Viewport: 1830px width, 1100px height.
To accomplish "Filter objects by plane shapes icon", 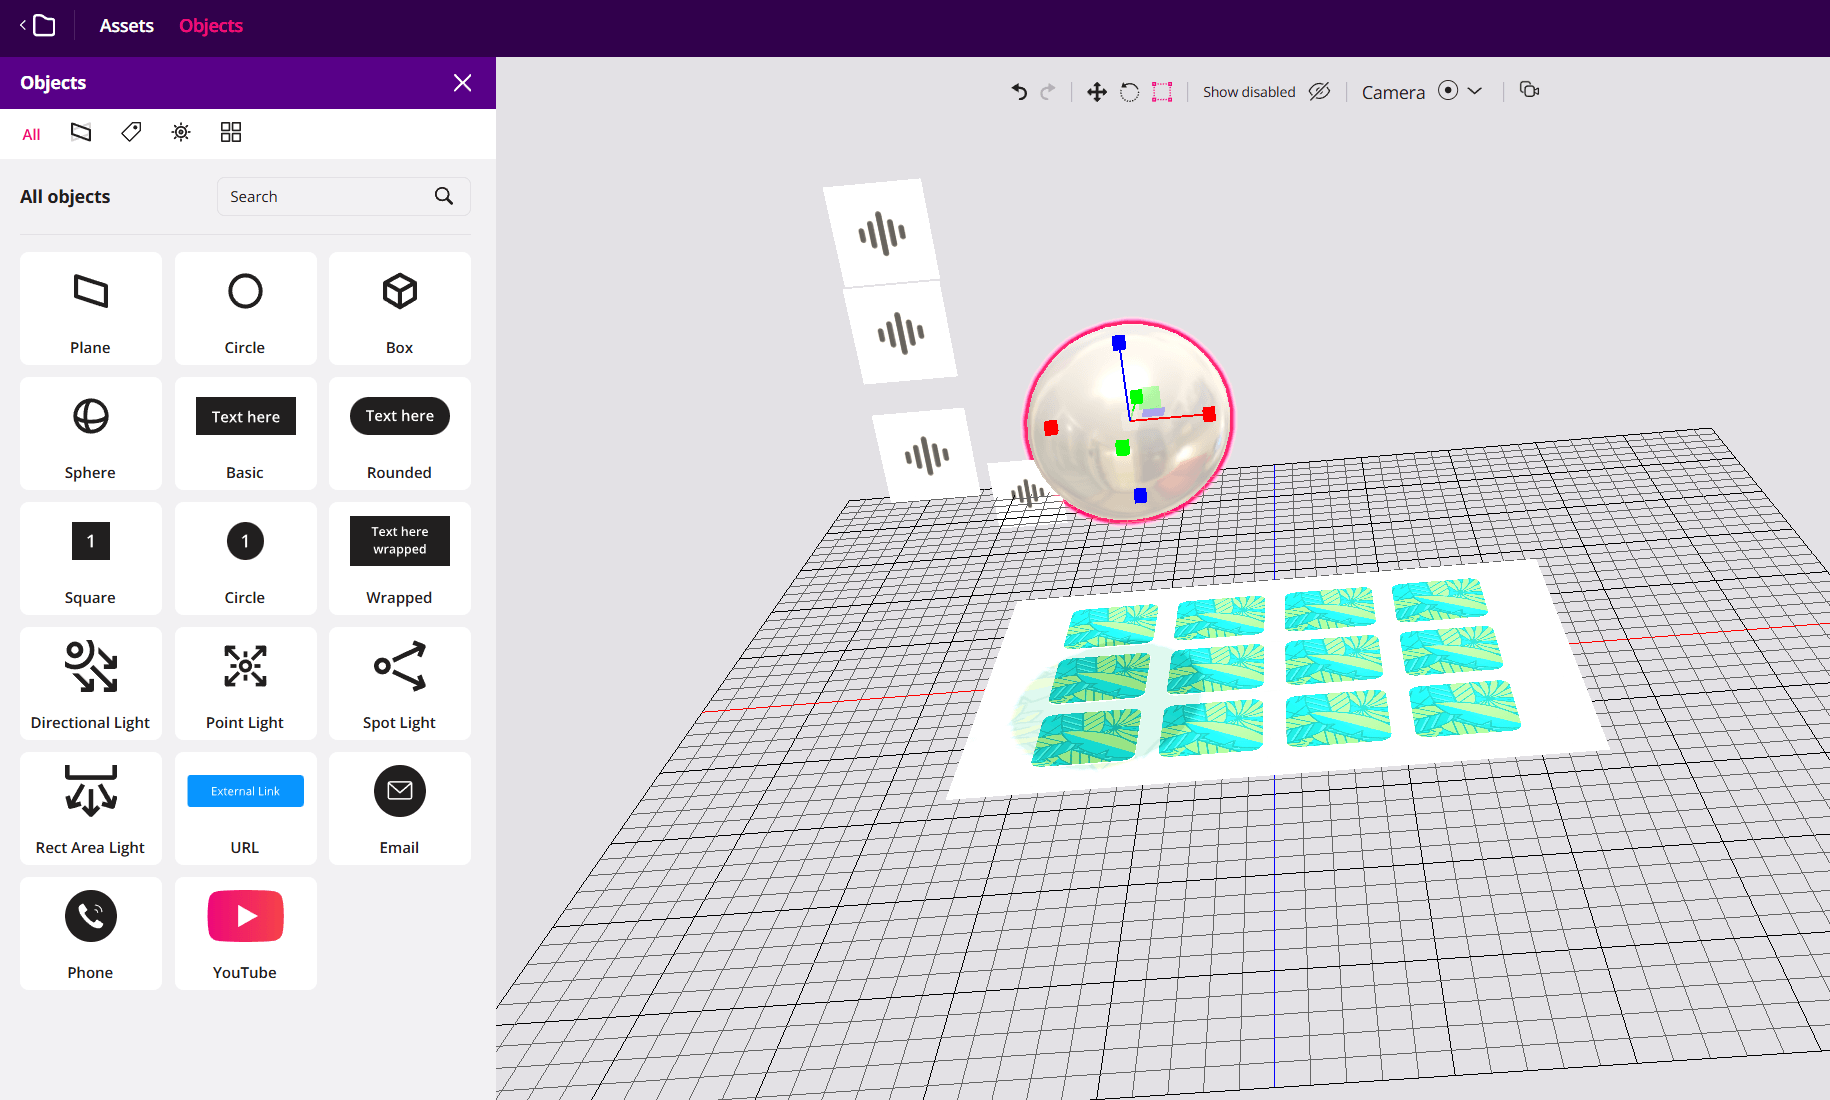I will point(81,132).
